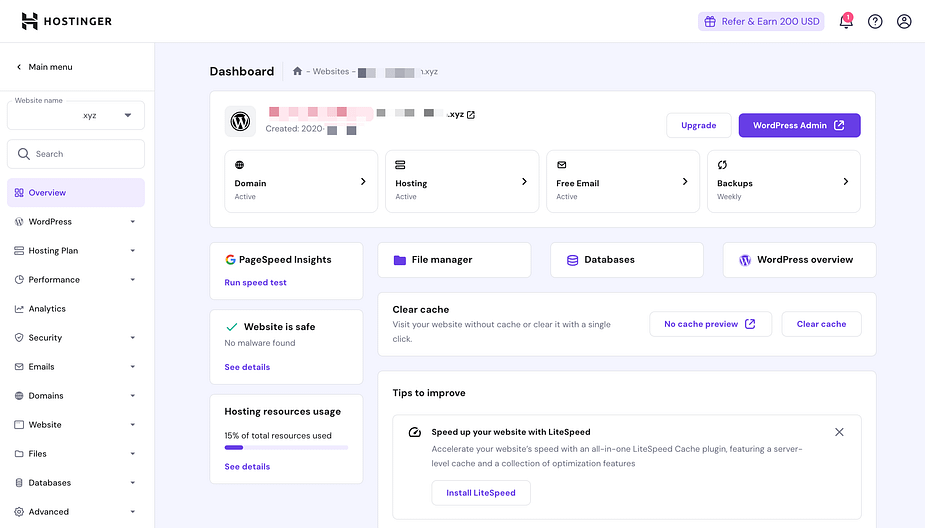This screenshot has width=925, height=528.
Task: Click the help question mark icon
Action: (875, 21)
